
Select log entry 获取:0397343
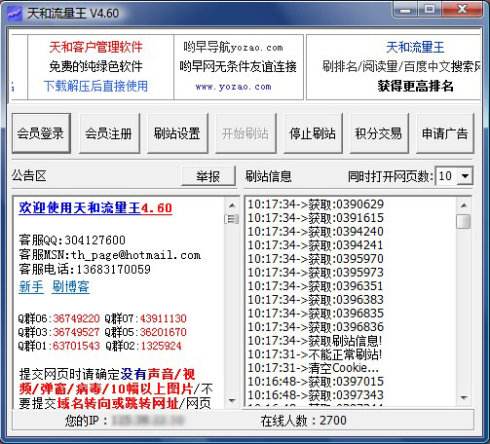[x=316, y=395]
